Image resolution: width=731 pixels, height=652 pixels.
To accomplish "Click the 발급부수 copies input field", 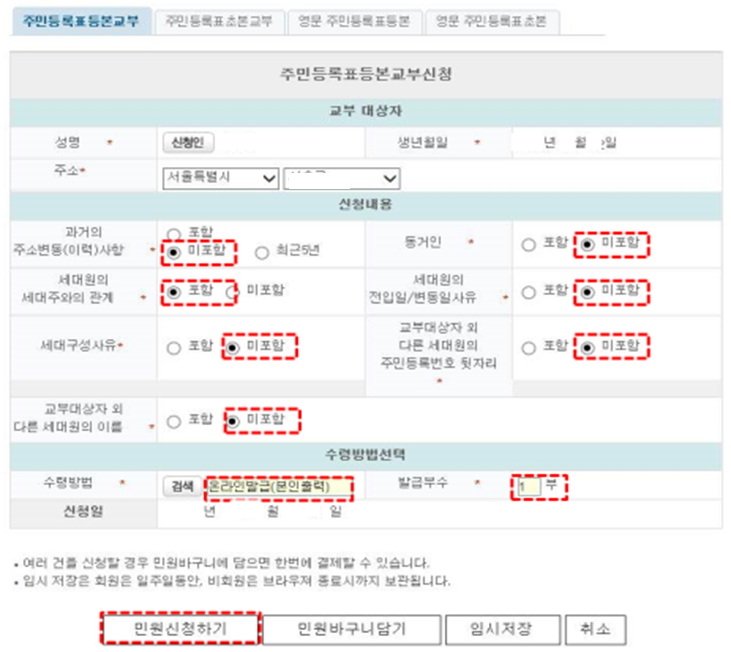I will point(528,487).
